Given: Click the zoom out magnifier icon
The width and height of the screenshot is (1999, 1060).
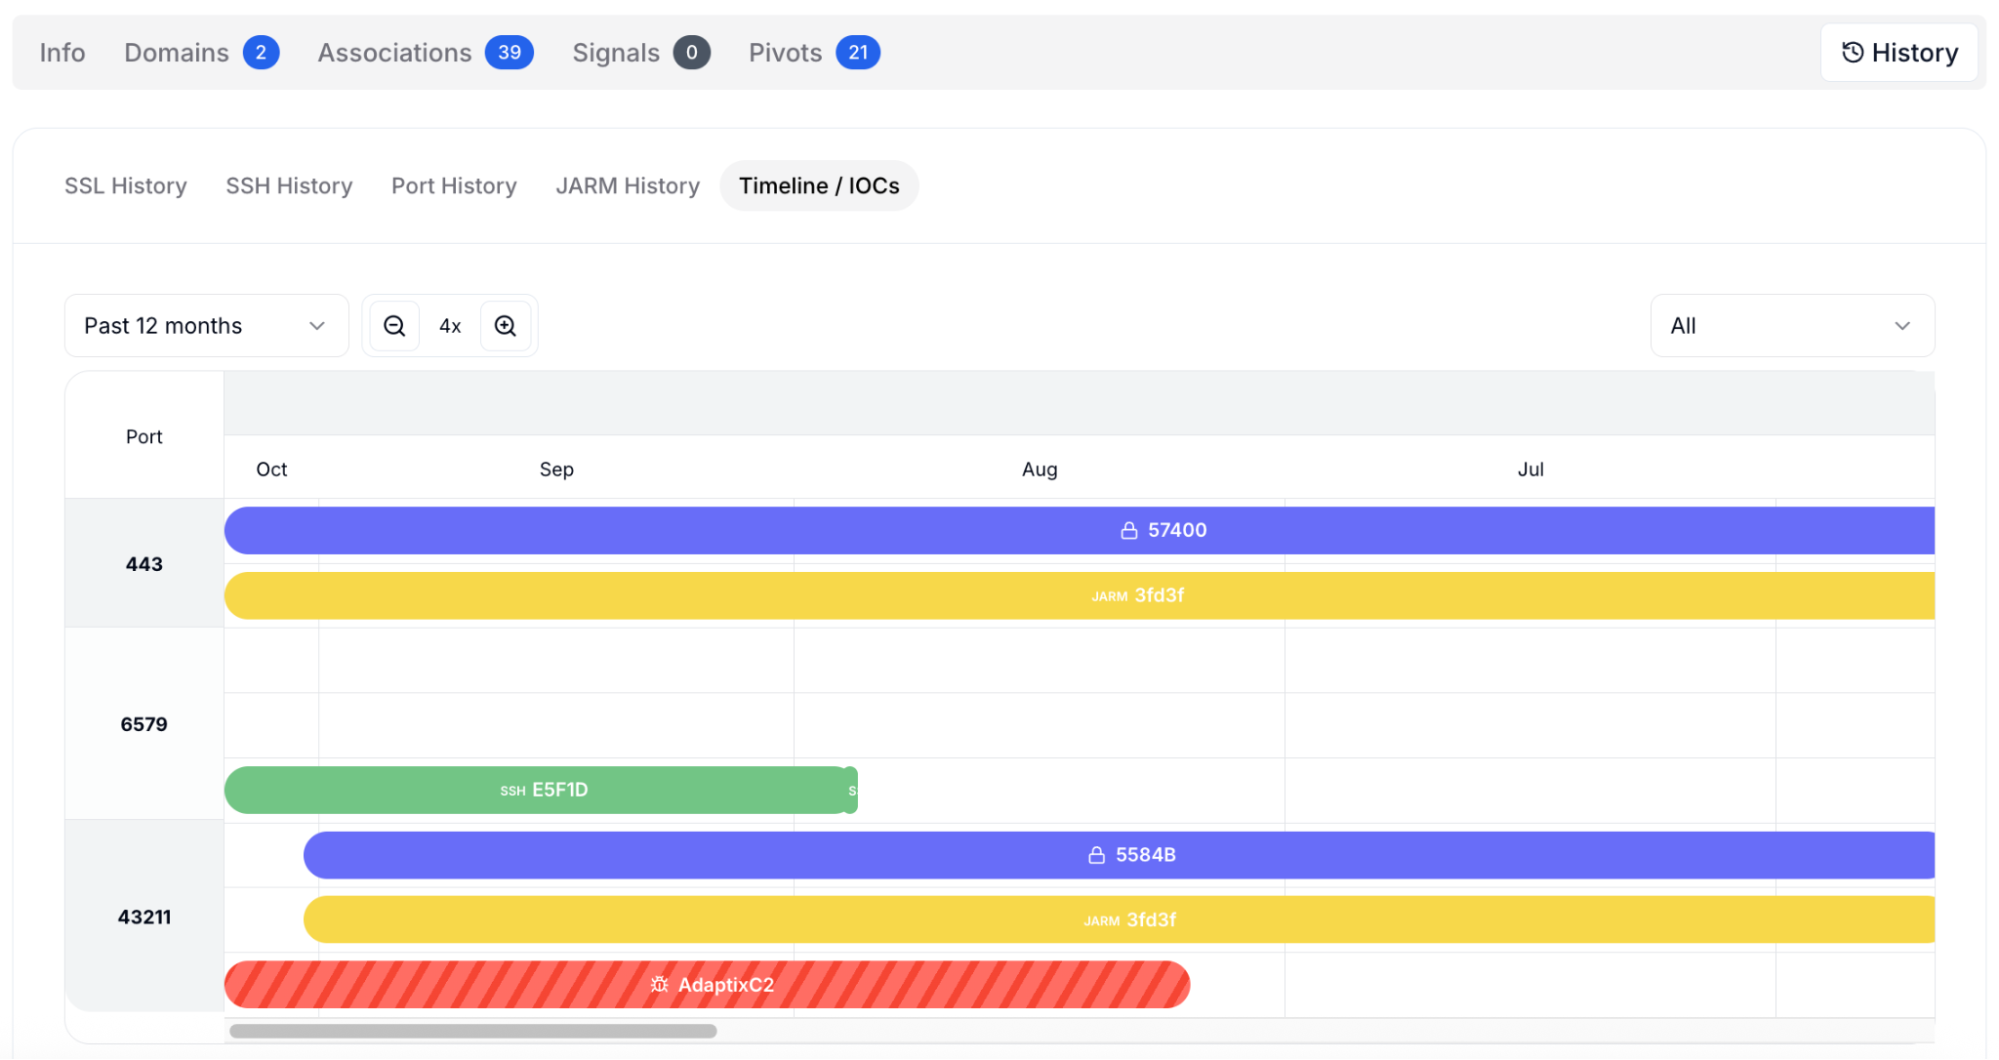Looking at the screenshot, I should 394,326.
